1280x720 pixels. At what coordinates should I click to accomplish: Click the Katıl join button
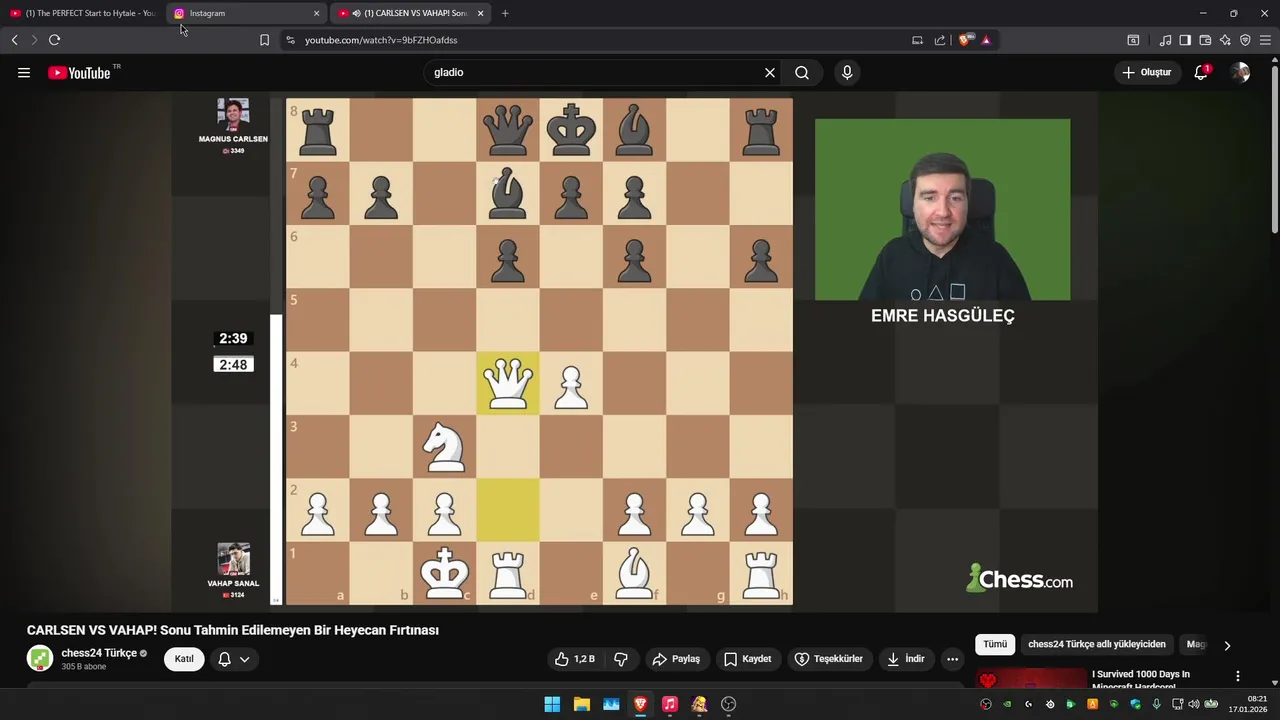point(184,659)
